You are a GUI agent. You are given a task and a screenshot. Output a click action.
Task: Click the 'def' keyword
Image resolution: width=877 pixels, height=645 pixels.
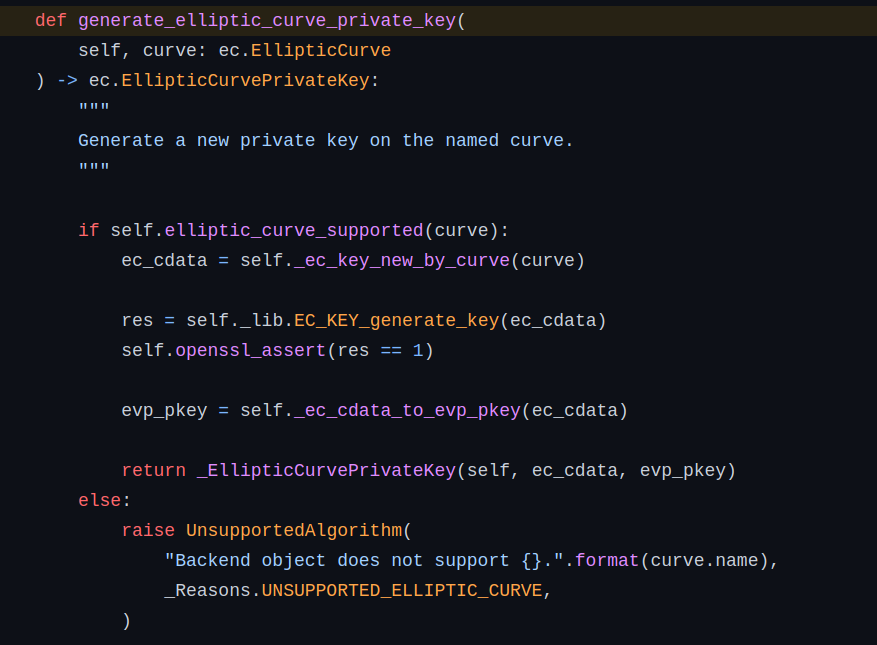coord(51,21)
